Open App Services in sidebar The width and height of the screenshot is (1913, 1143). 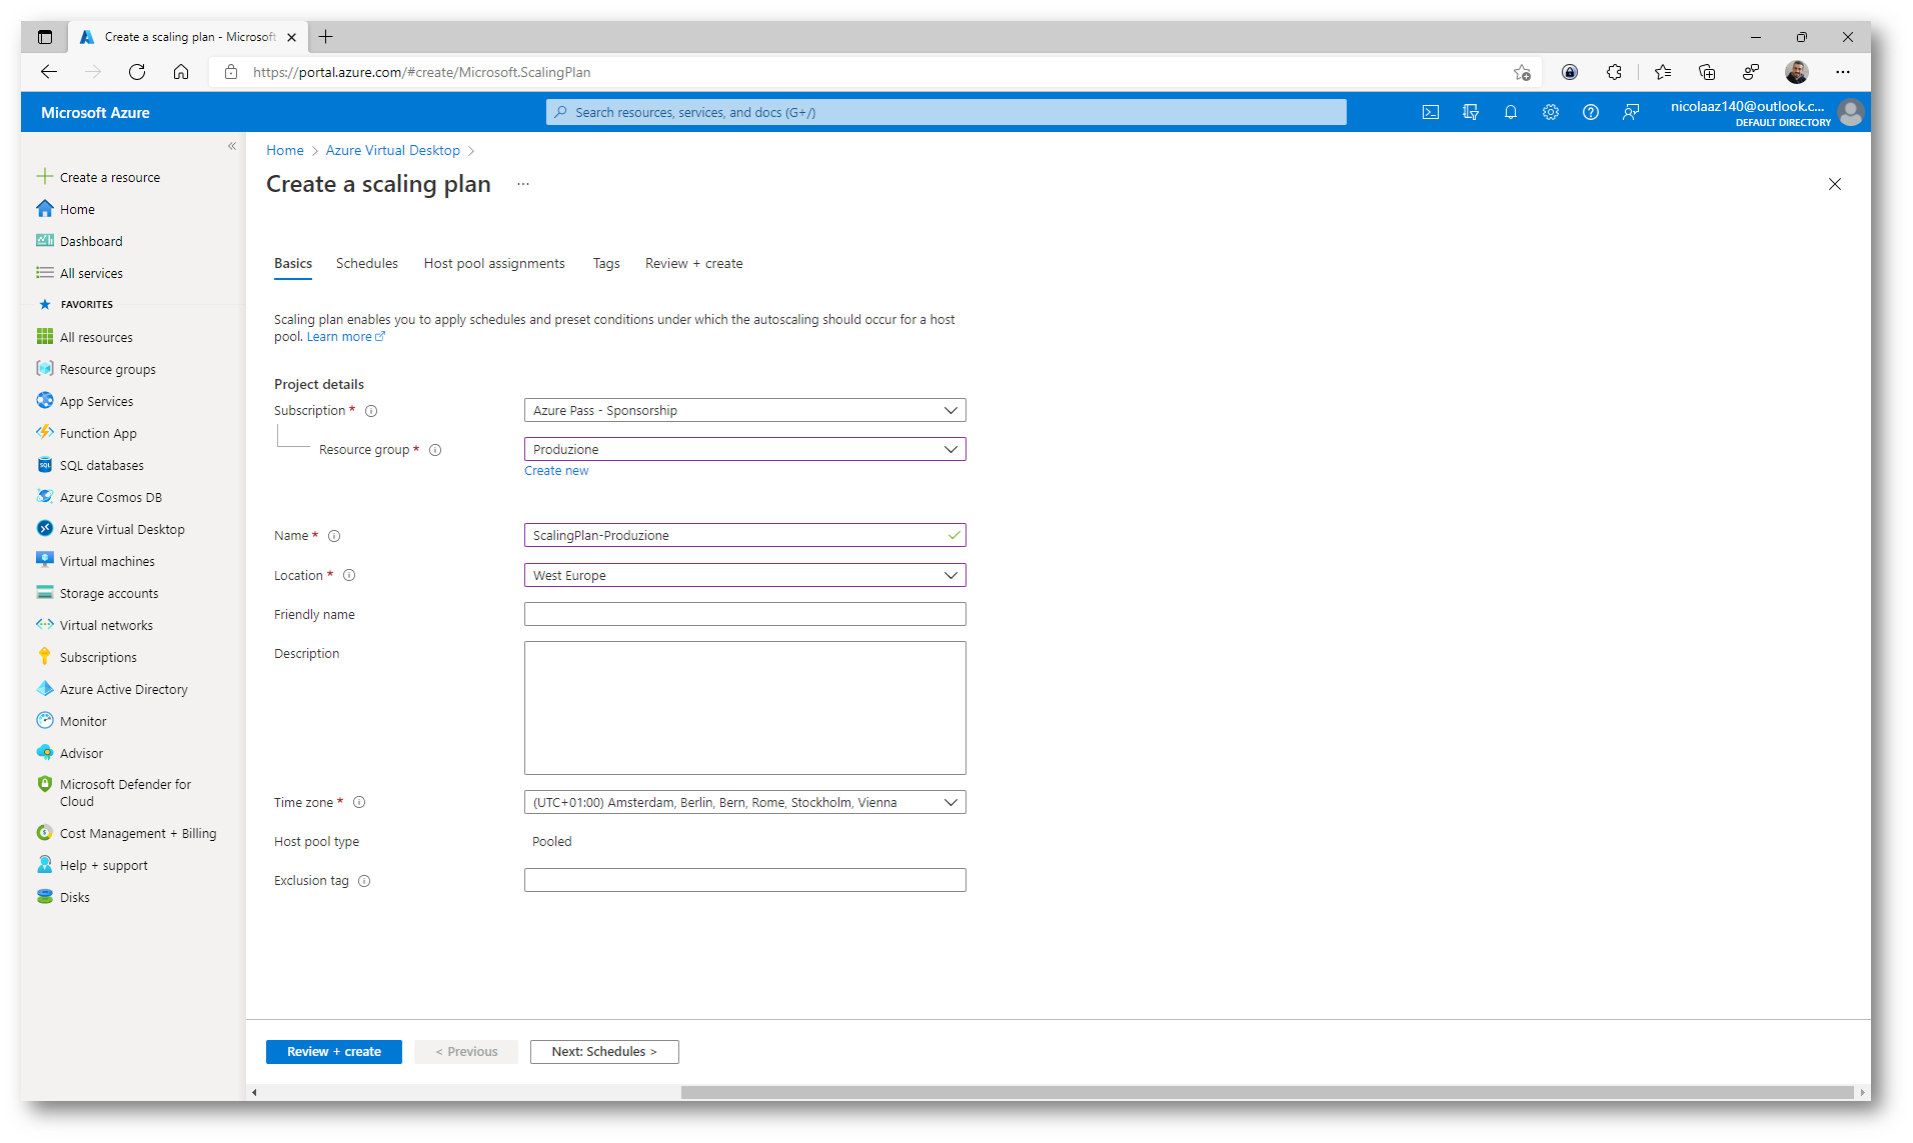tap(96, 401)
